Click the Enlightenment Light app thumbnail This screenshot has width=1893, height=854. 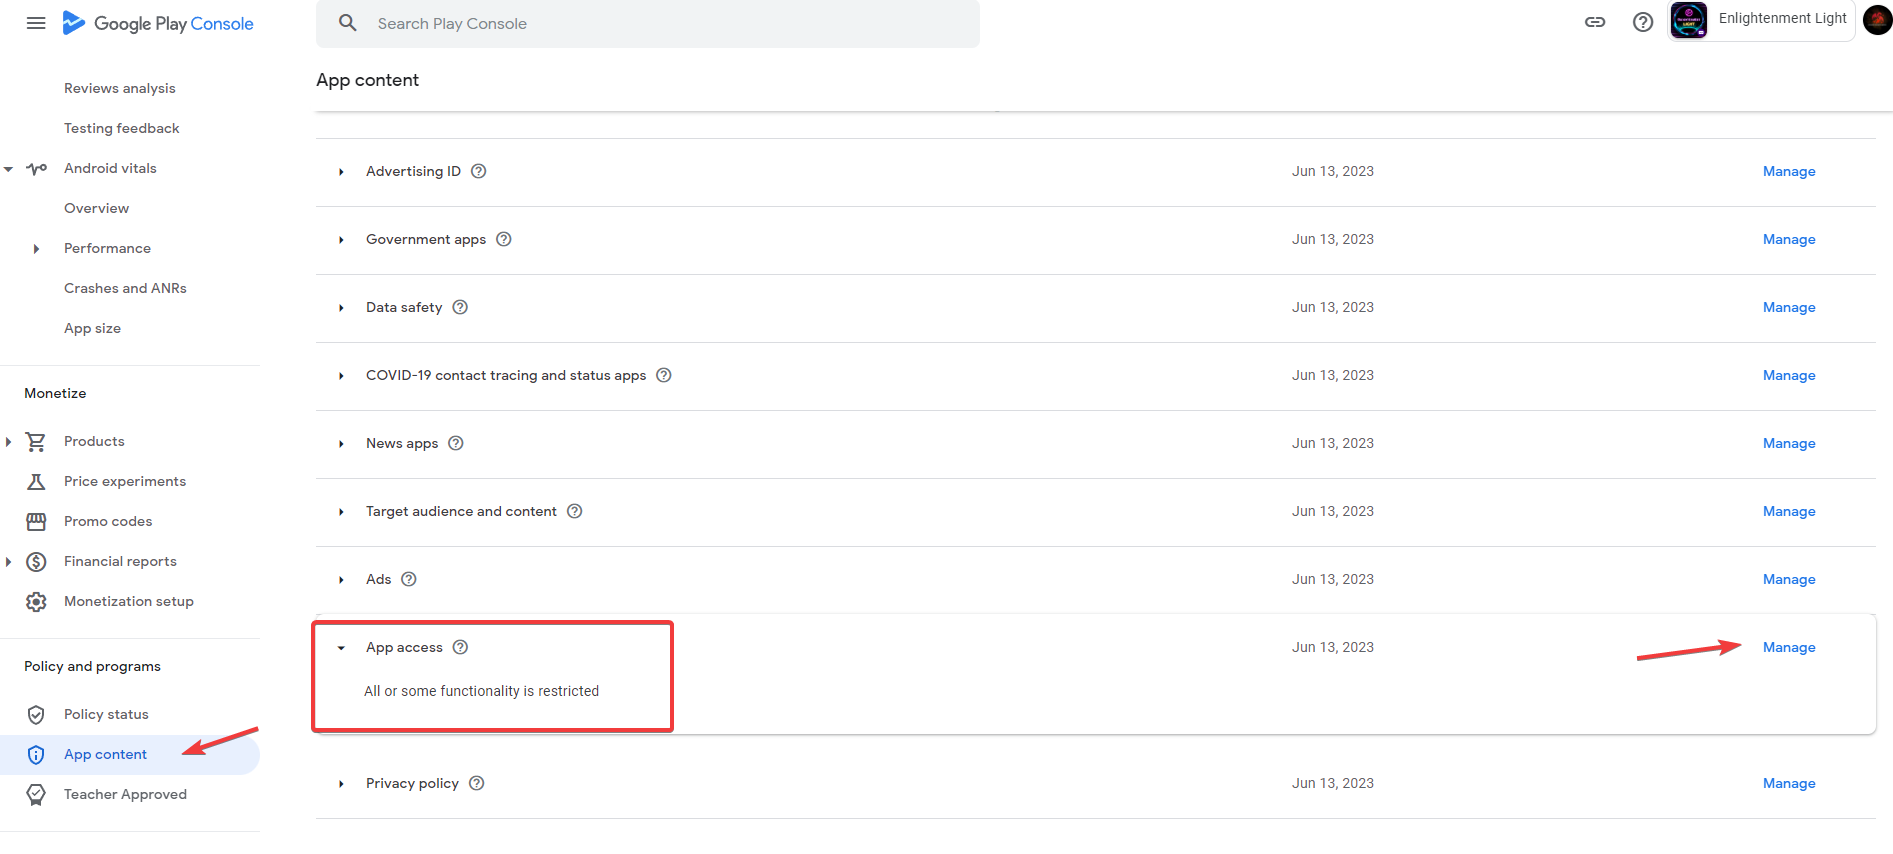click(1689, 20)
